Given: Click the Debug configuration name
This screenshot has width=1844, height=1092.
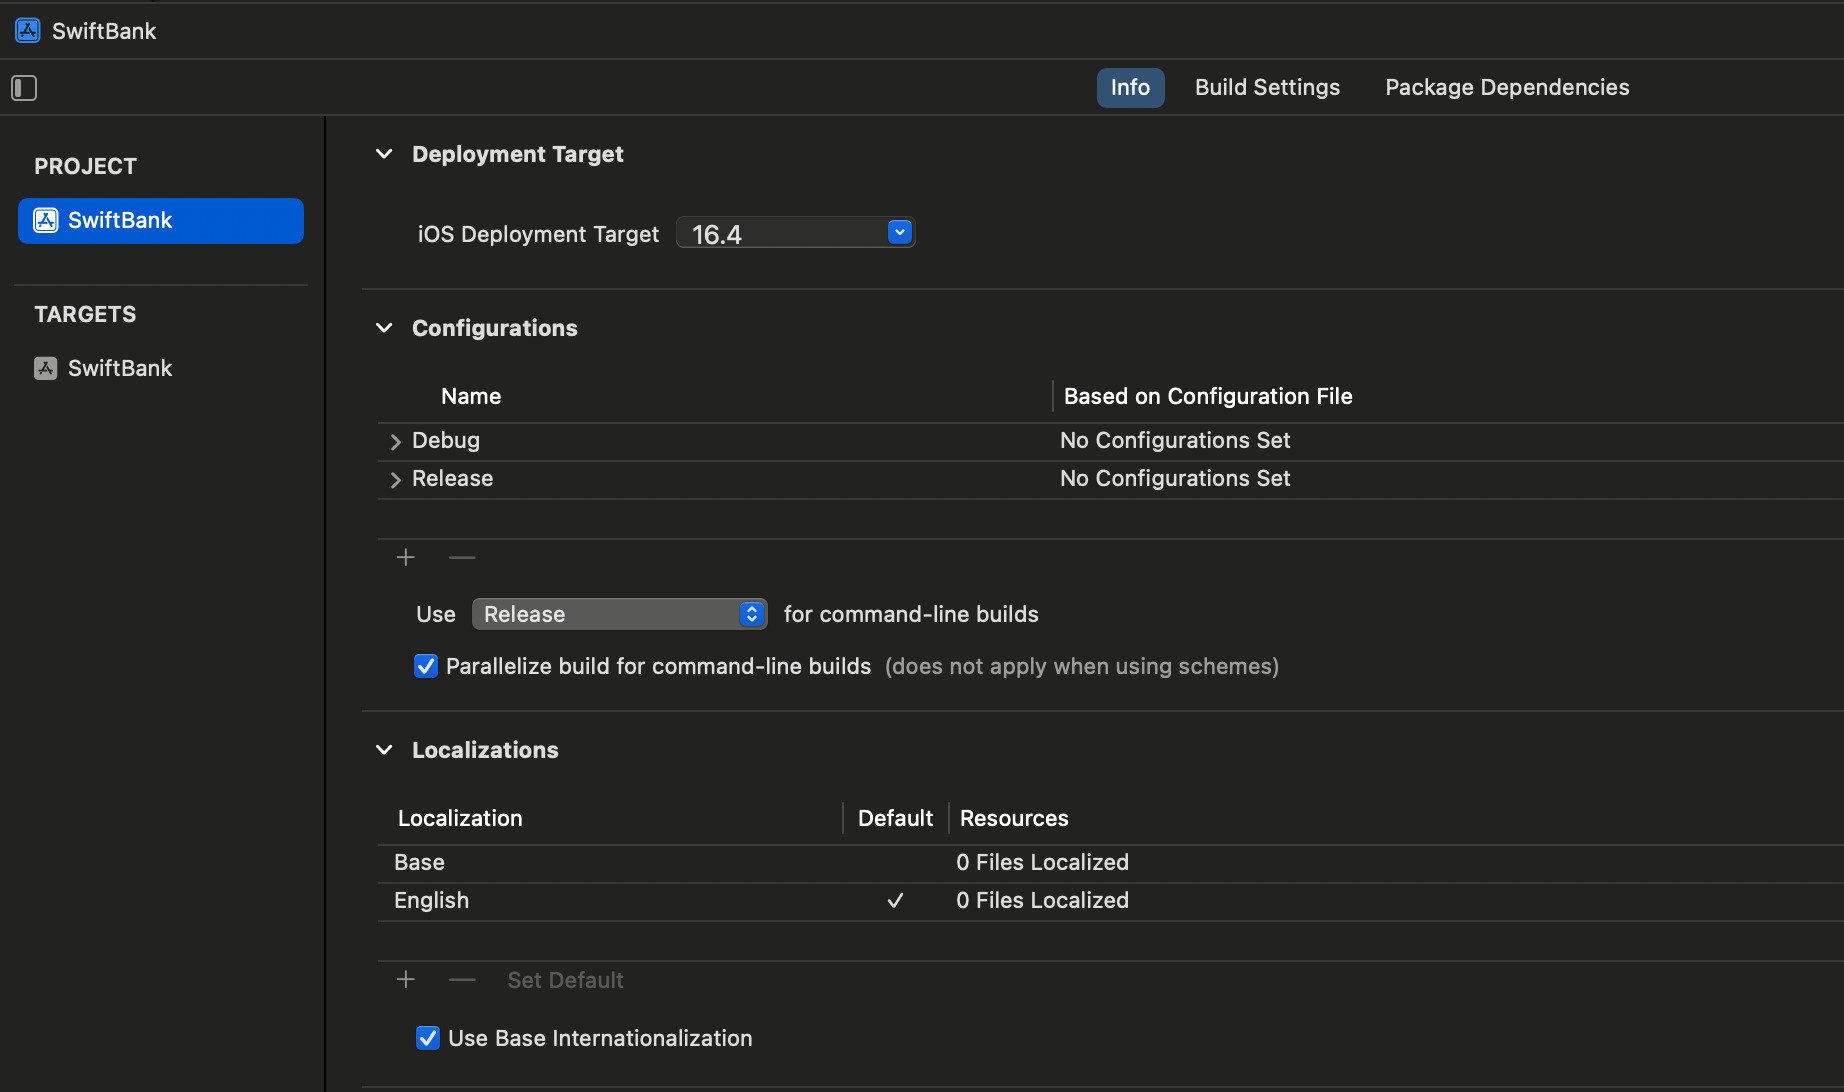Looking at the screenshot, I should (446, 440).
